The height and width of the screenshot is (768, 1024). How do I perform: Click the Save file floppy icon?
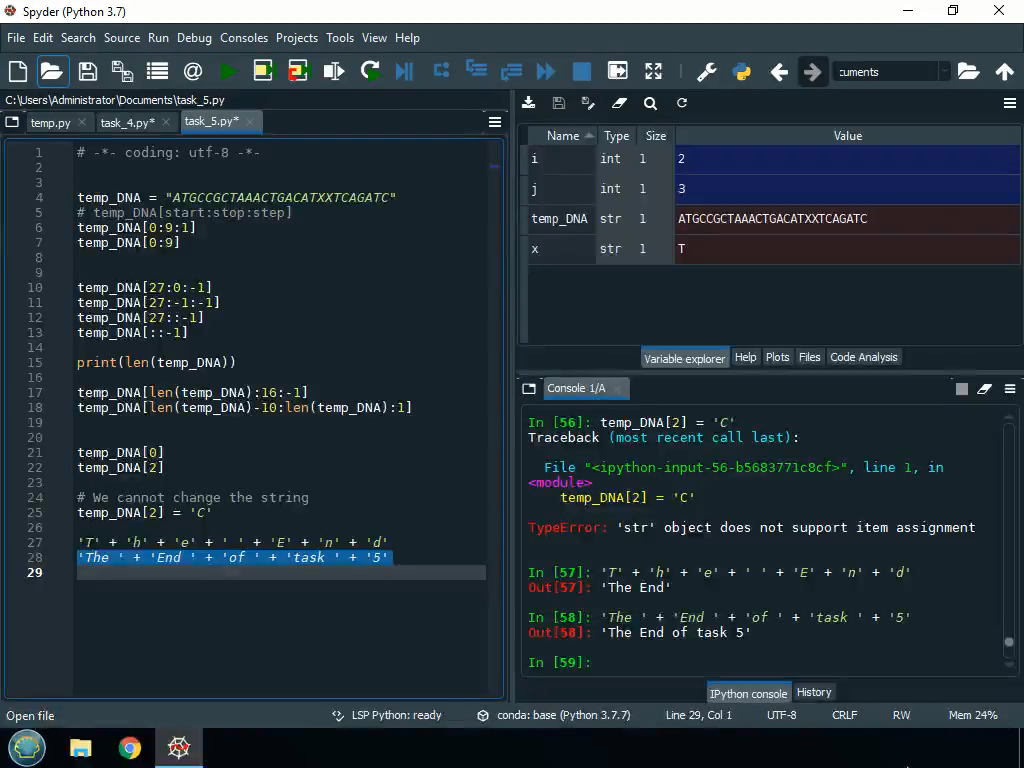tap(87, 71)
